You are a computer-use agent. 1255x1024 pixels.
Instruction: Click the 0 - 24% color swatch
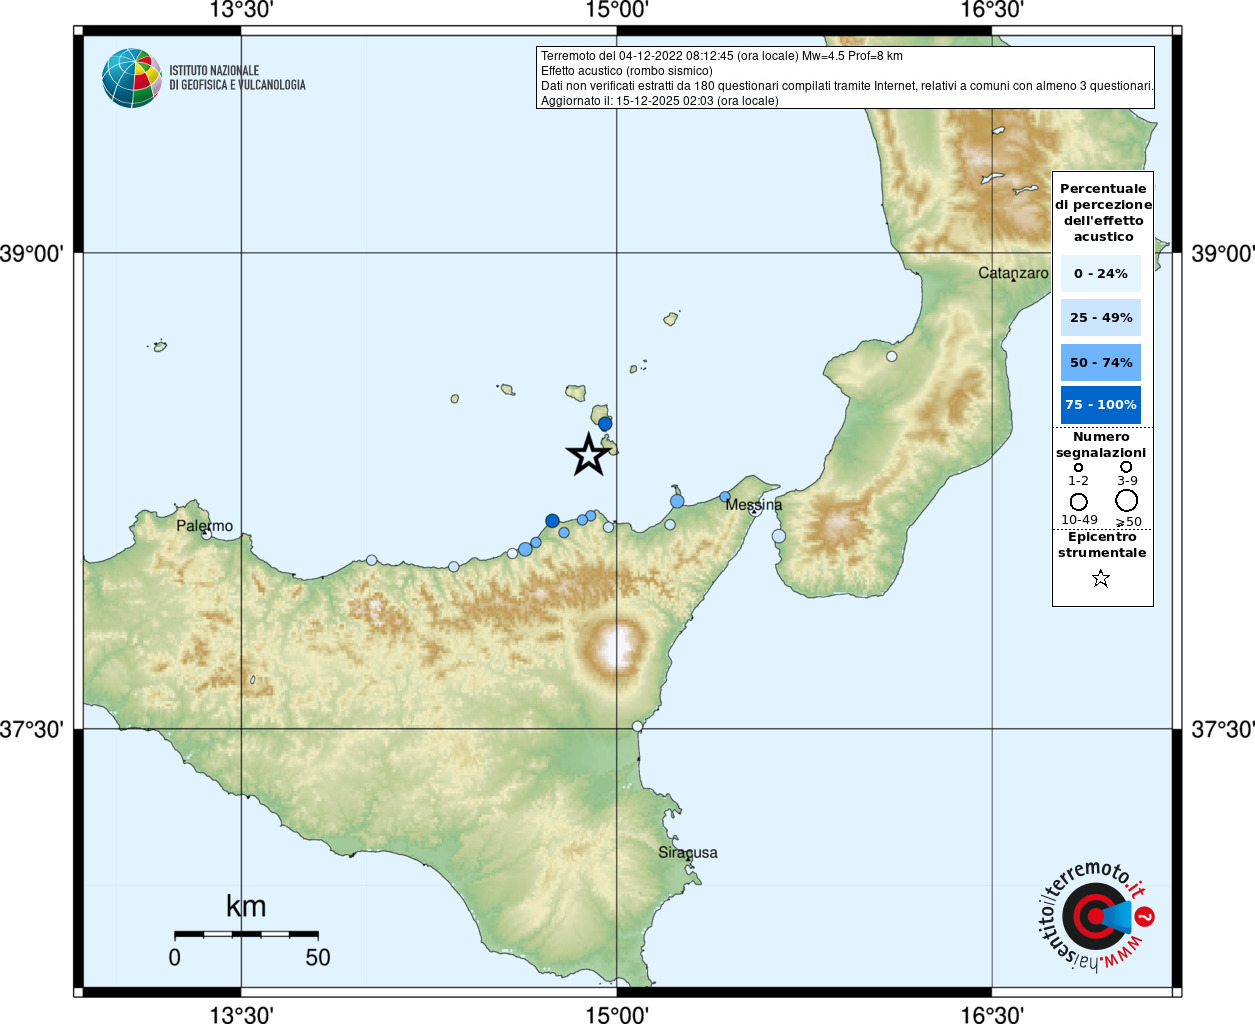pos(1101,273)
